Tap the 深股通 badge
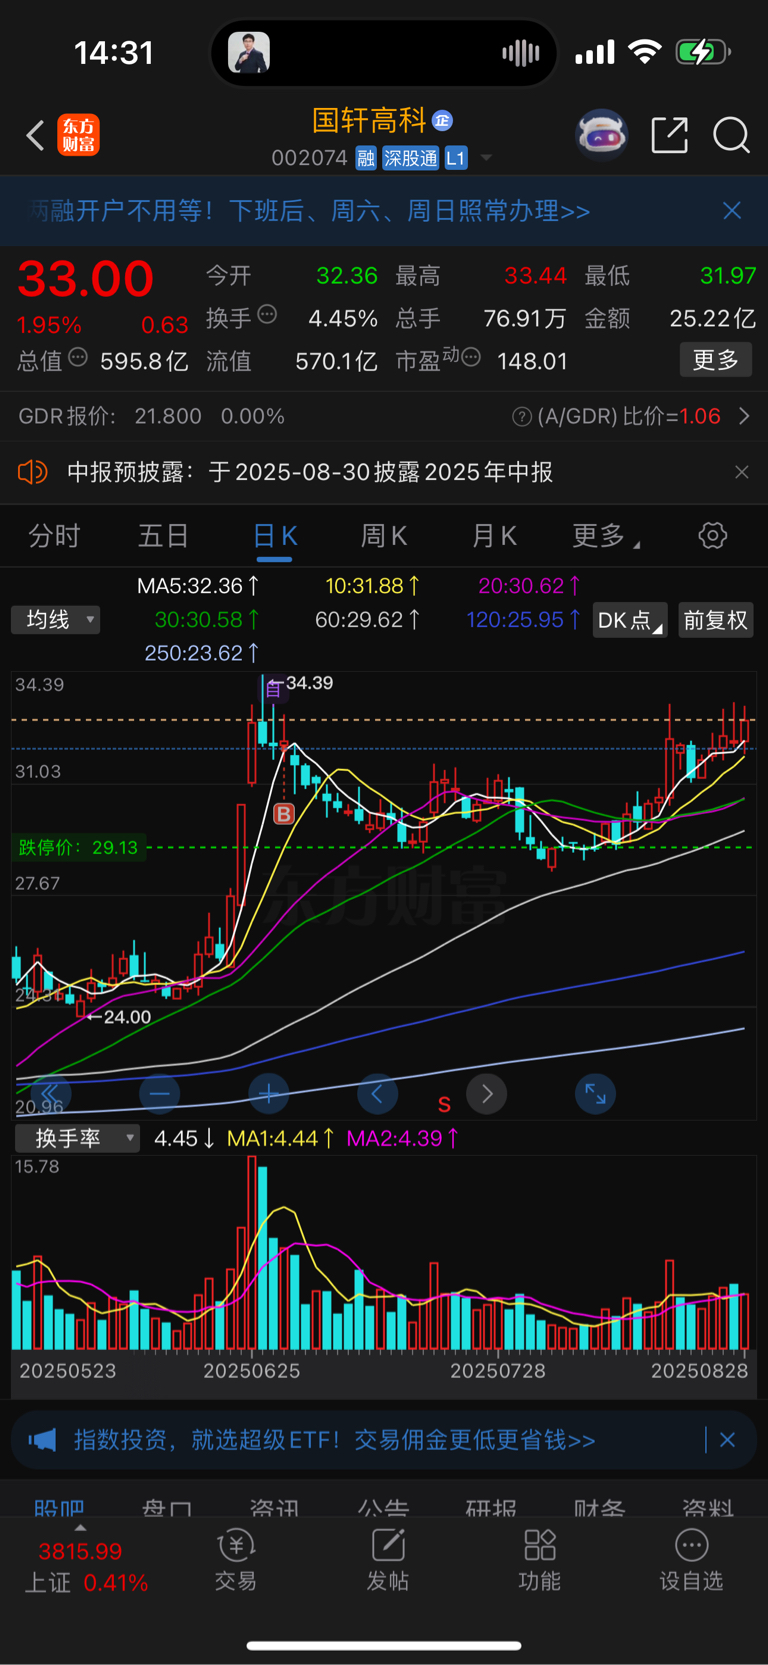The height and width of the screenshot is (1665, 768). coord(410,158)
